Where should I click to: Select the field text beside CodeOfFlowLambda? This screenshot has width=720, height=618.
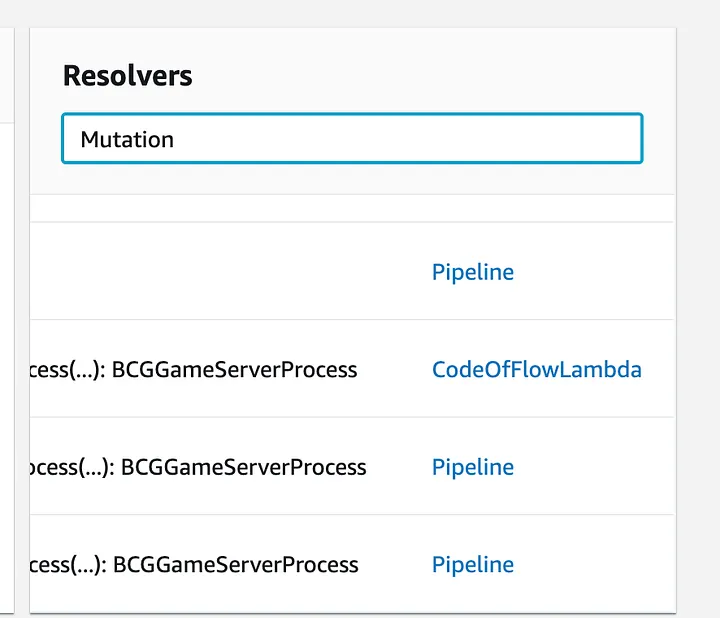(68, 370)
